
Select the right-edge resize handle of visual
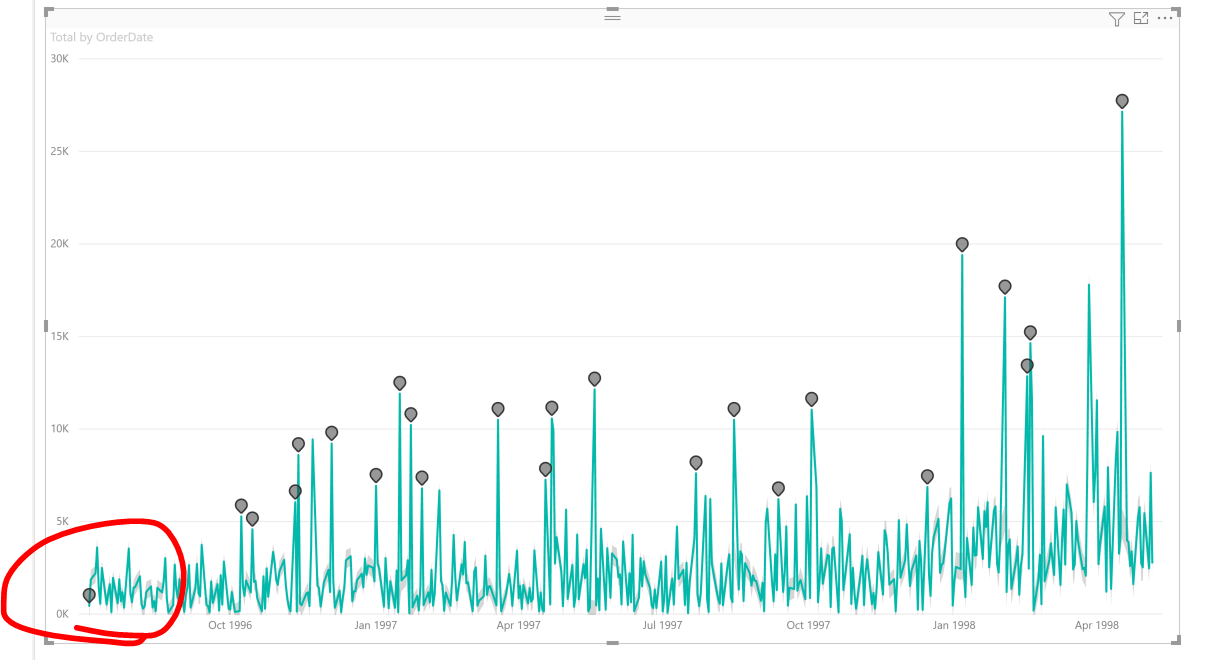pyautogui.click(x=1179, y=326)
